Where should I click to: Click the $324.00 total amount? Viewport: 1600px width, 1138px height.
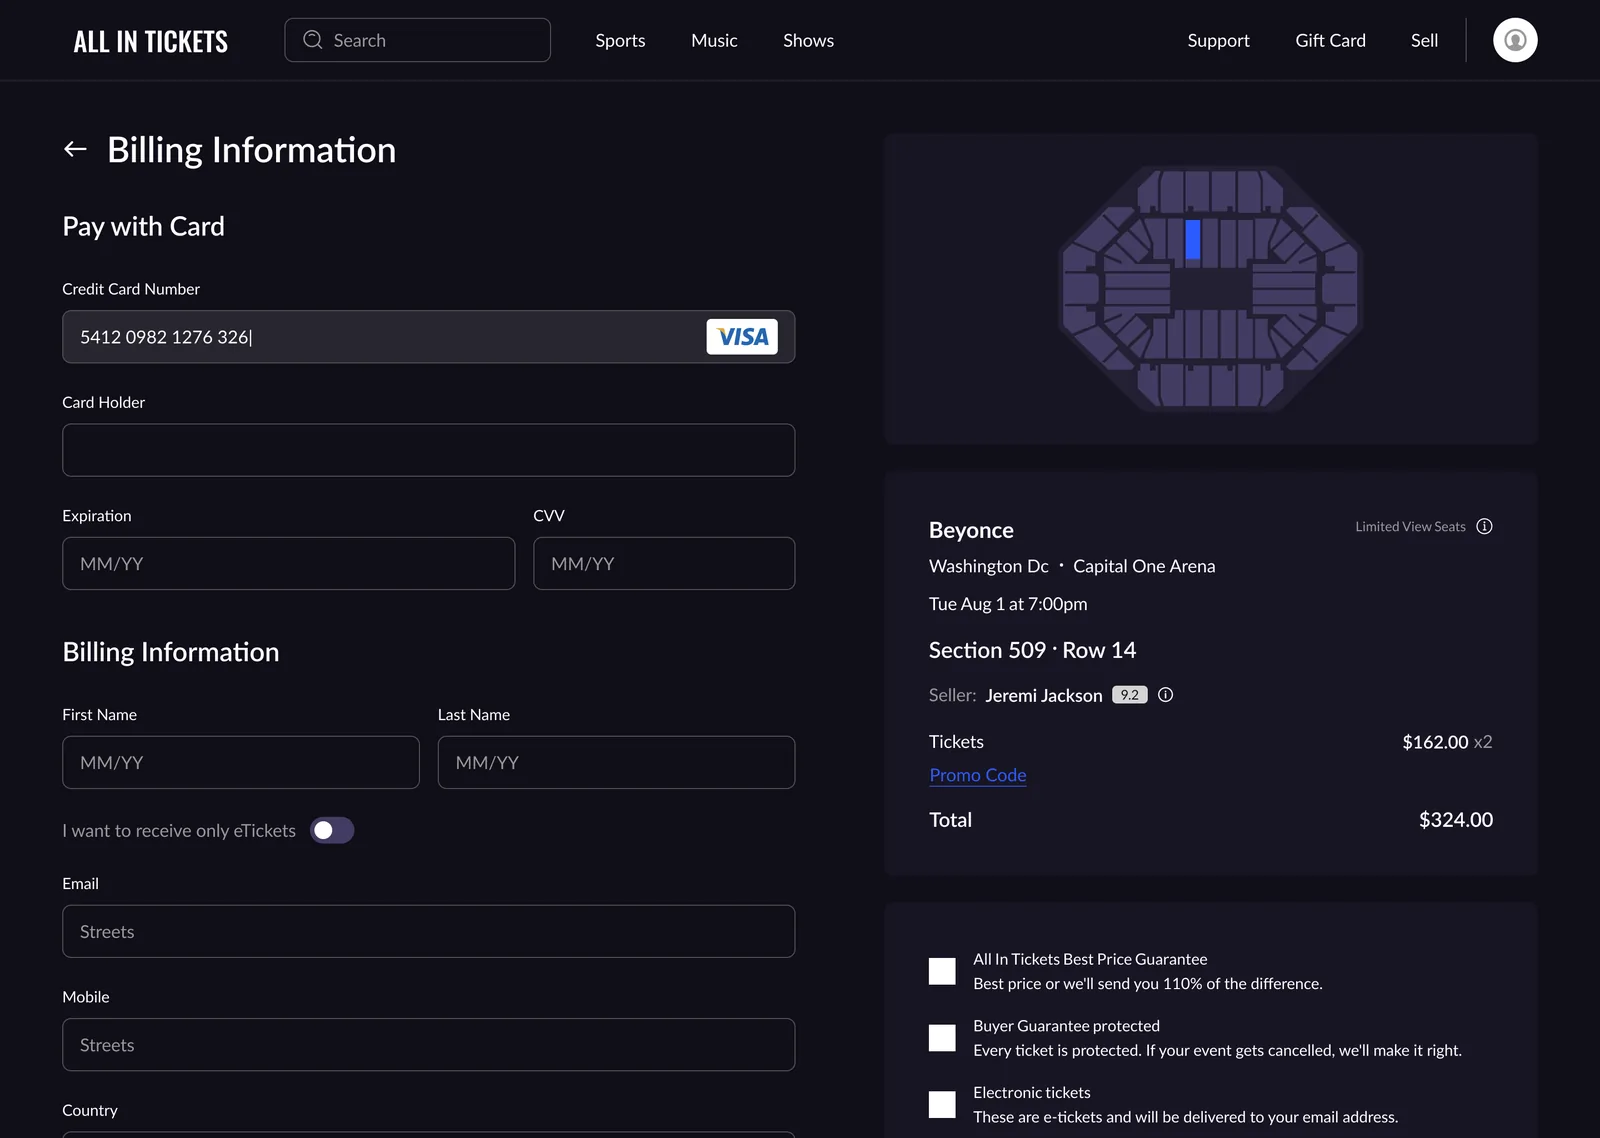pos(1455,820)
